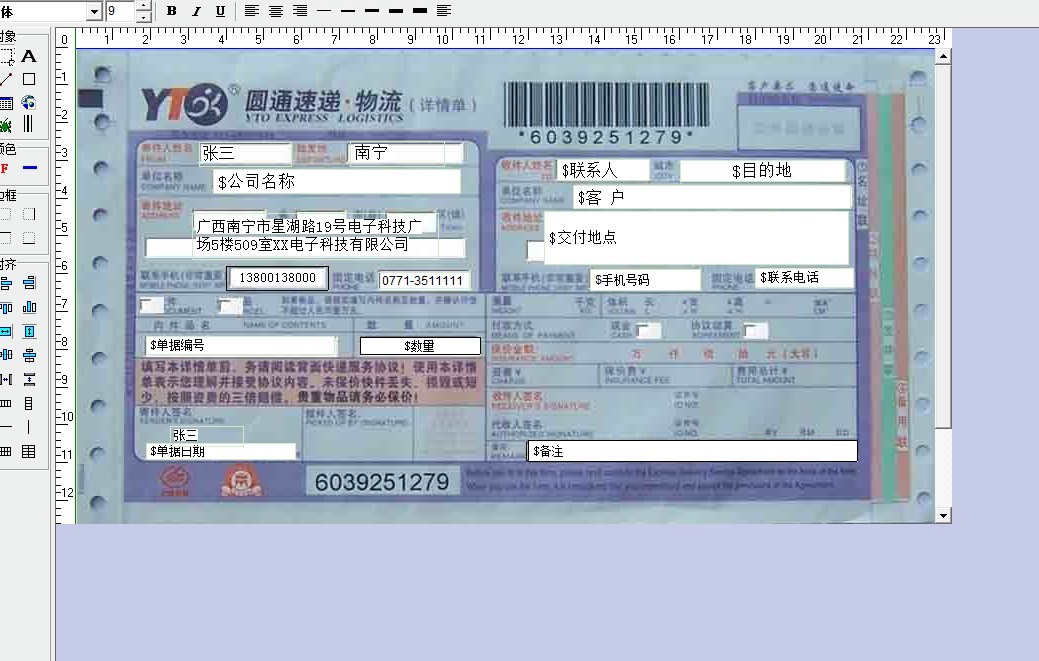1039x661 pixels.
Task: Toggle underline formatting
Action: pyautogui.click(x=219, y=11)
